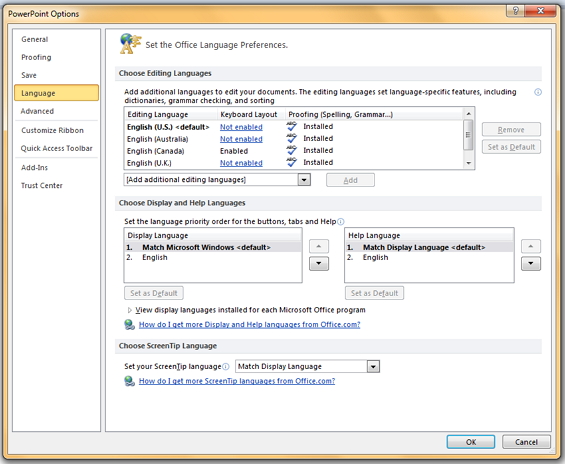Click the Keyboard Layout column header
The image size is (565, 464).
pos(251,114)
